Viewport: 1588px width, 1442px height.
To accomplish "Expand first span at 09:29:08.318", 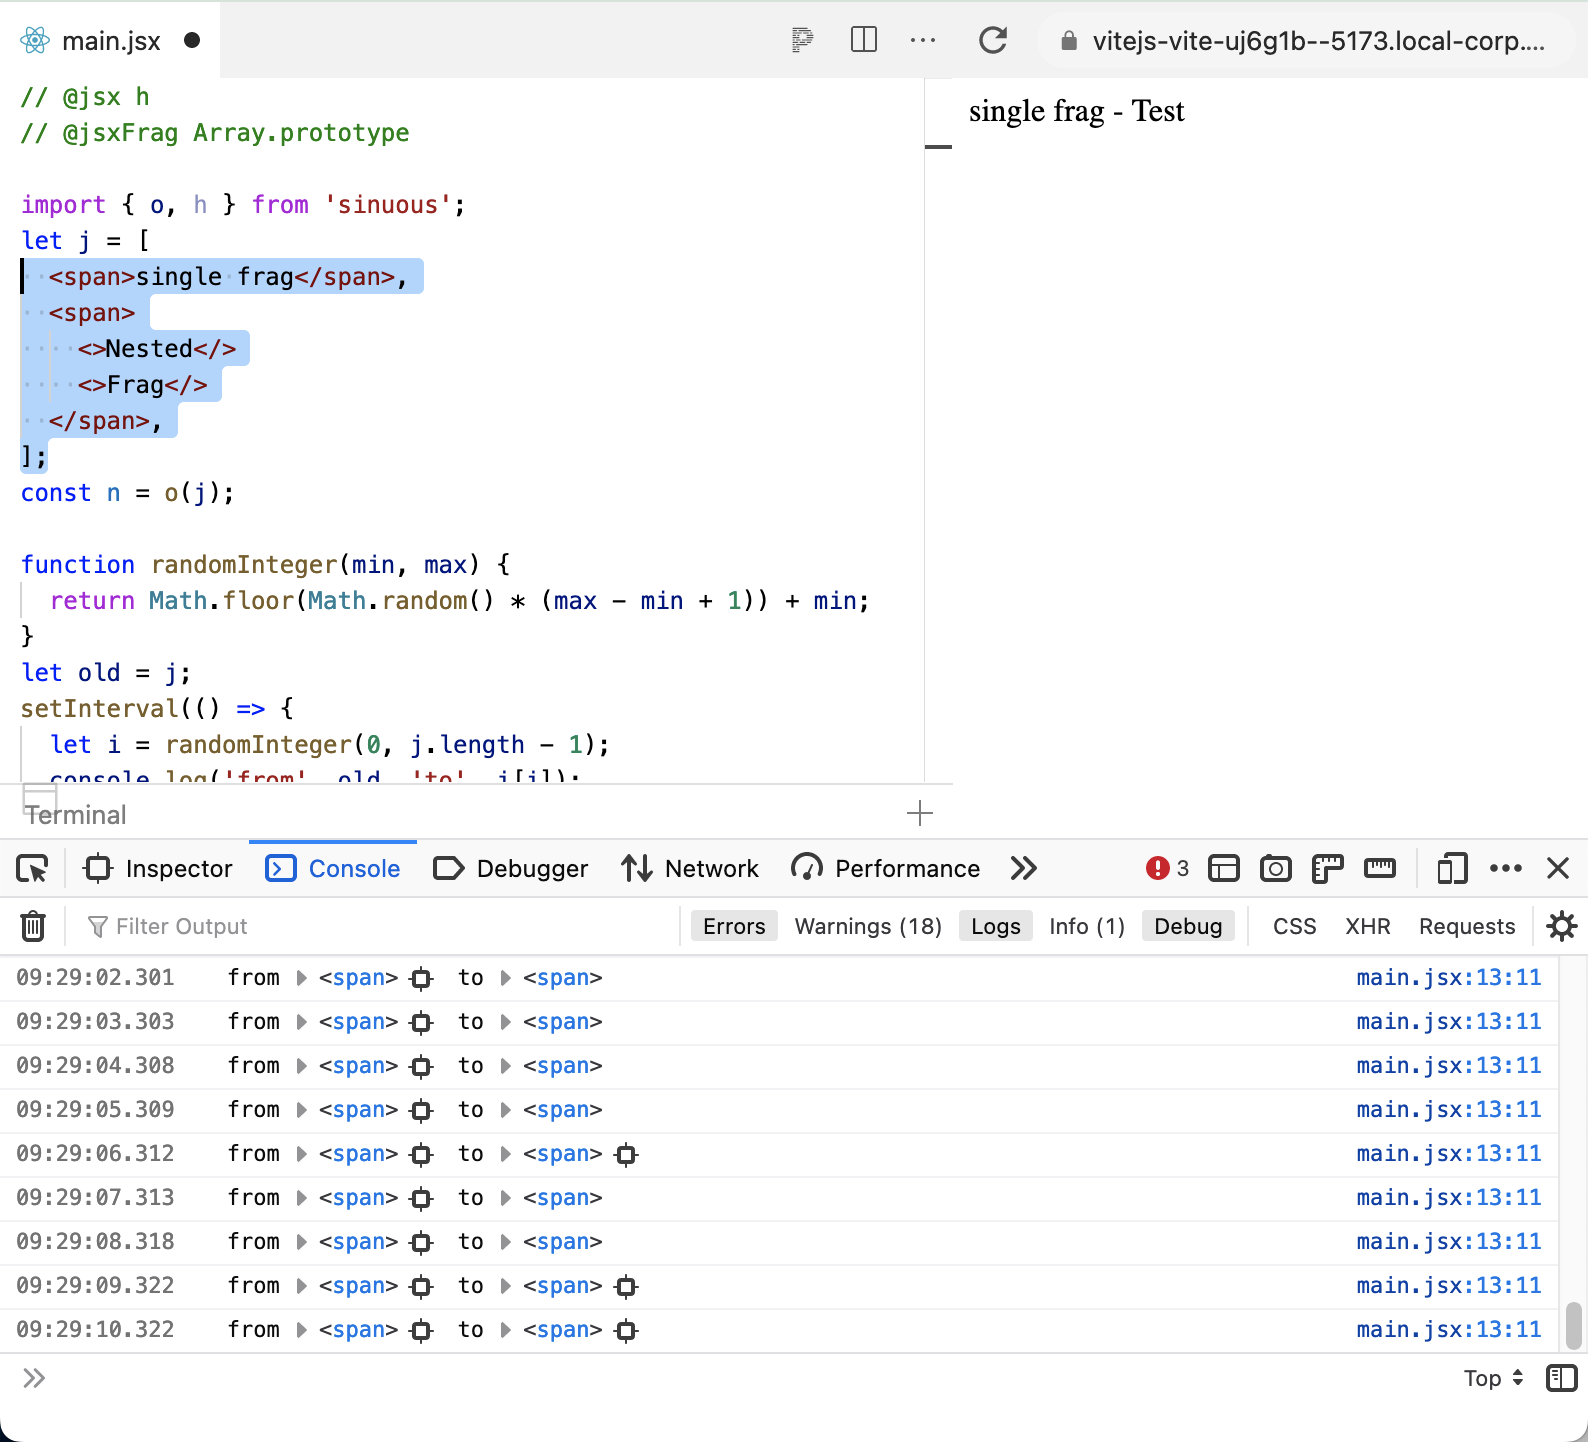I will tap(301, 1242).
